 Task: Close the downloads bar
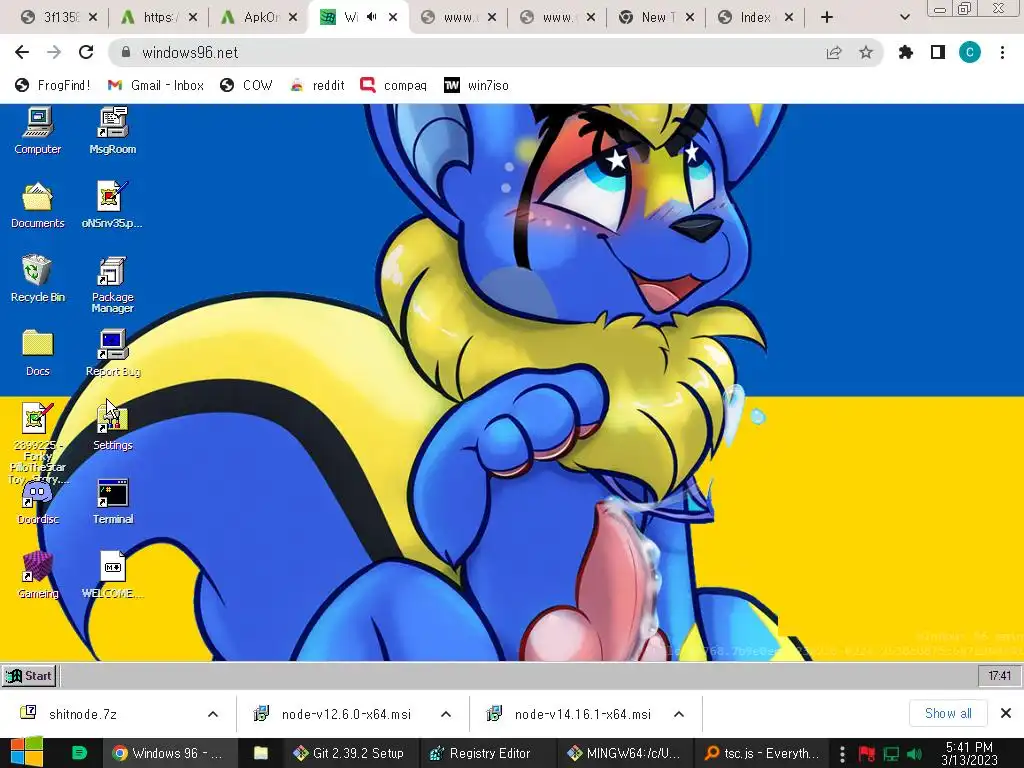click(x=1006, y=713)
